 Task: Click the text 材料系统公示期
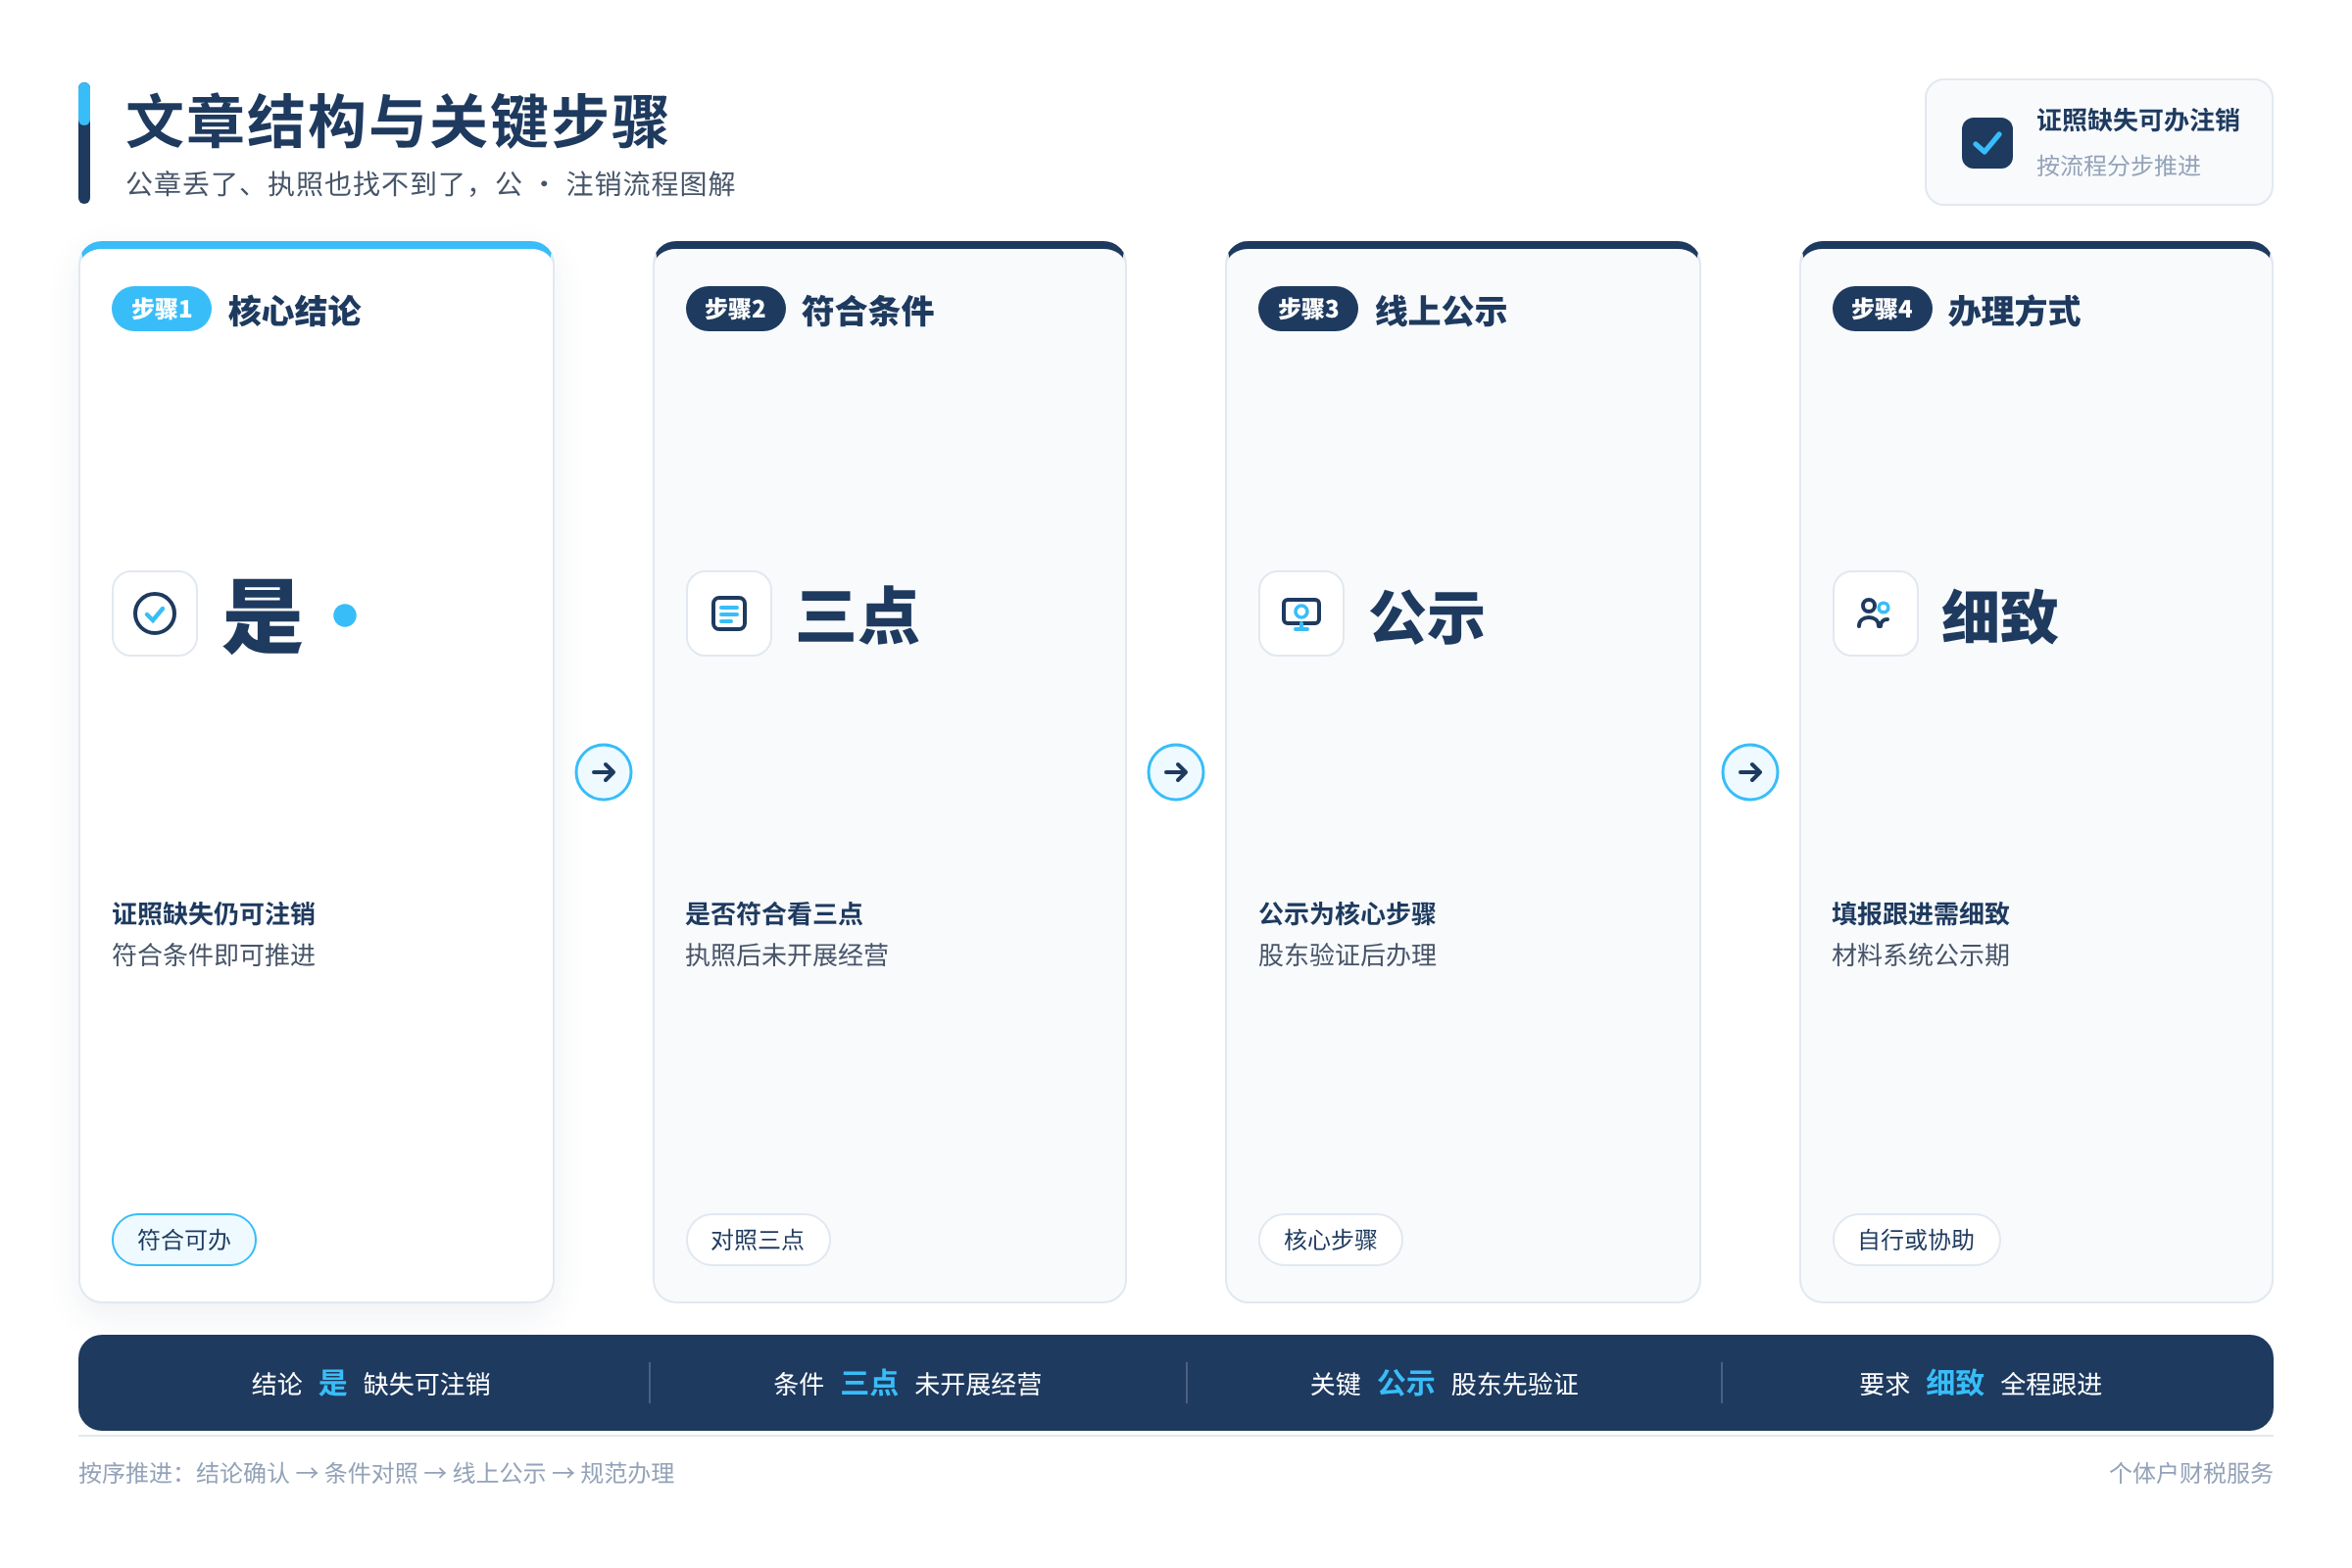[1921, 955]
